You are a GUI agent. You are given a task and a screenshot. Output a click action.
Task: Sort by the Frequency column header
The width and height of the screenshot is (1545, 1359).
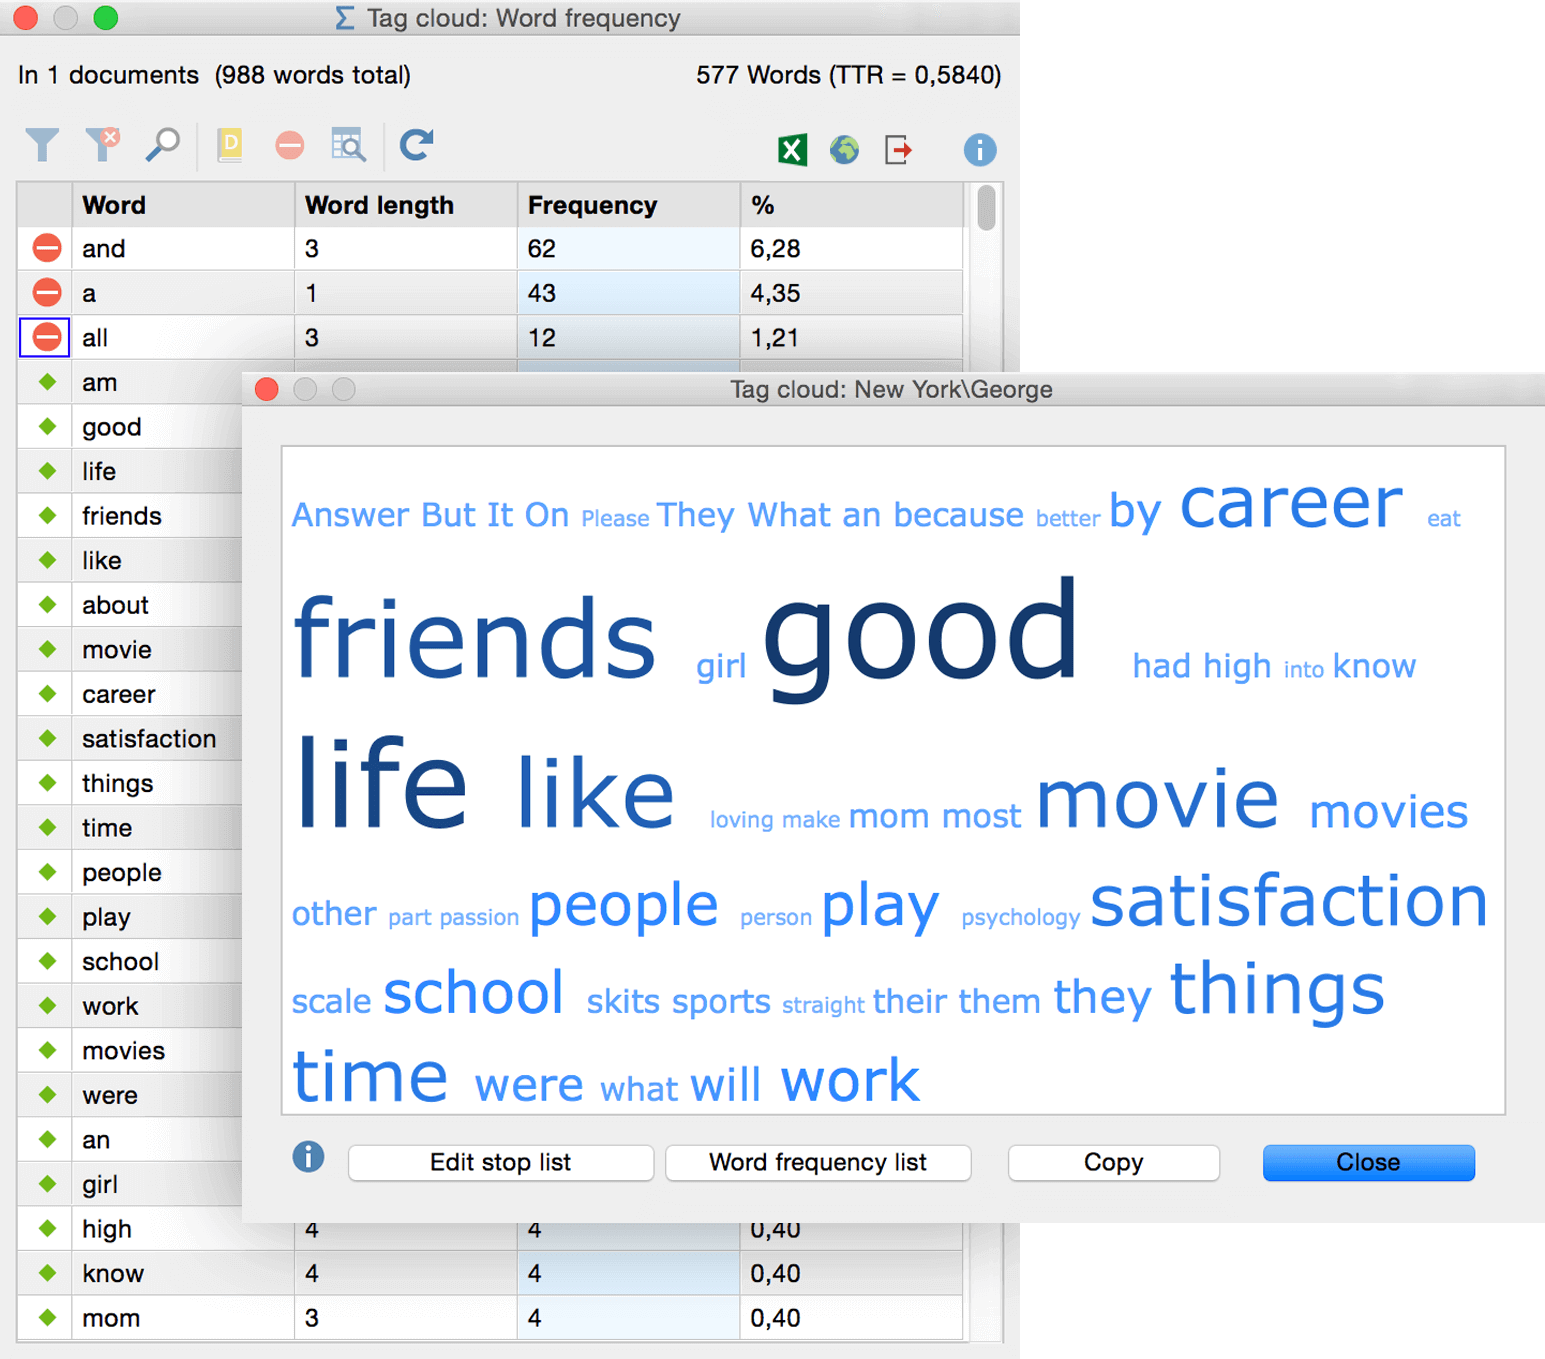pyautogui.click(x=629, y=205)
